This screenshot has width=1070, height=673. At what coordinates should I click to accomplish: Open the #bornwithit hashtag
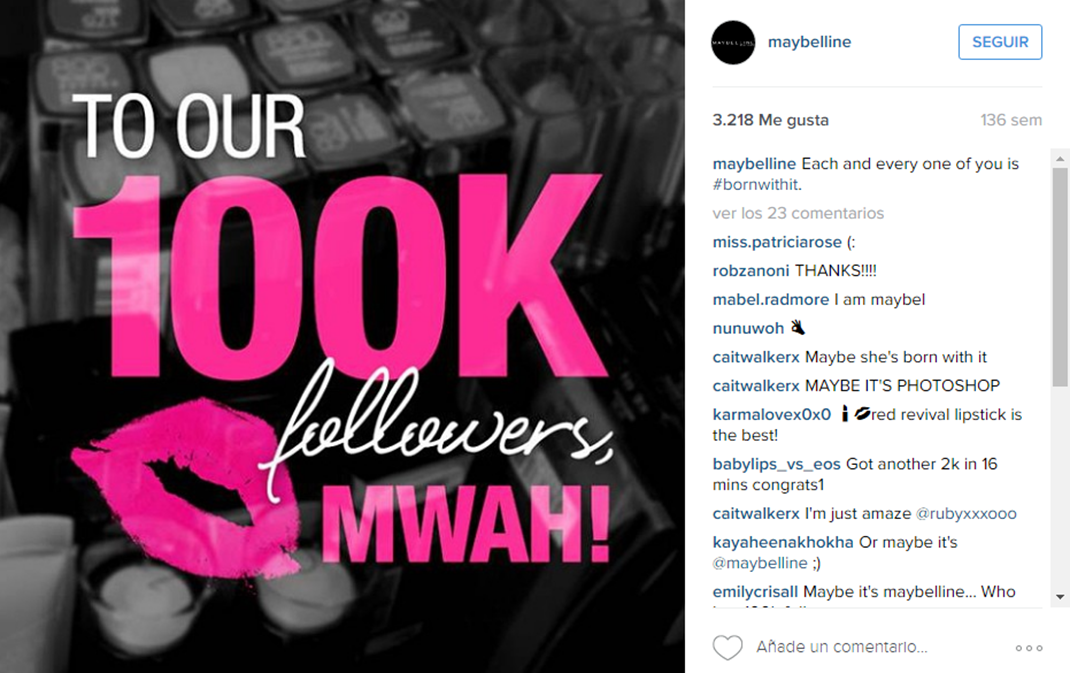757,184
